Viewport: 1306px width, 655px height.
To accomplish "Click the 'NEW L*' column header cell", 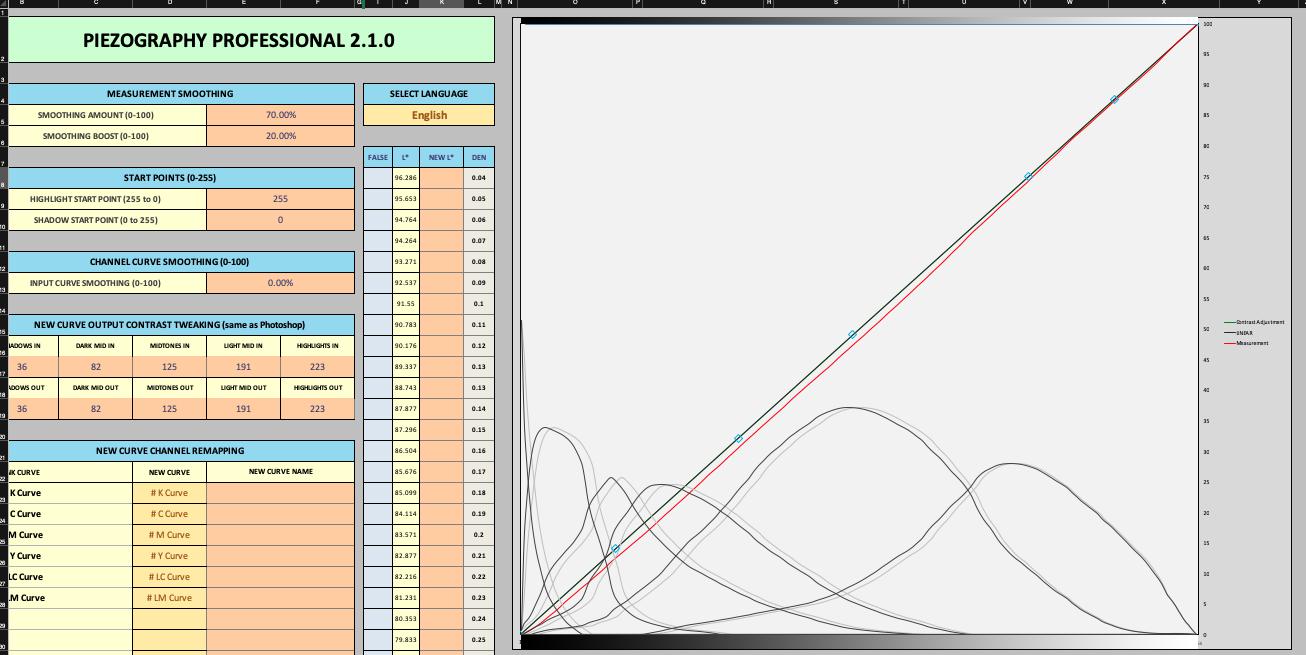I will (441, 157).
